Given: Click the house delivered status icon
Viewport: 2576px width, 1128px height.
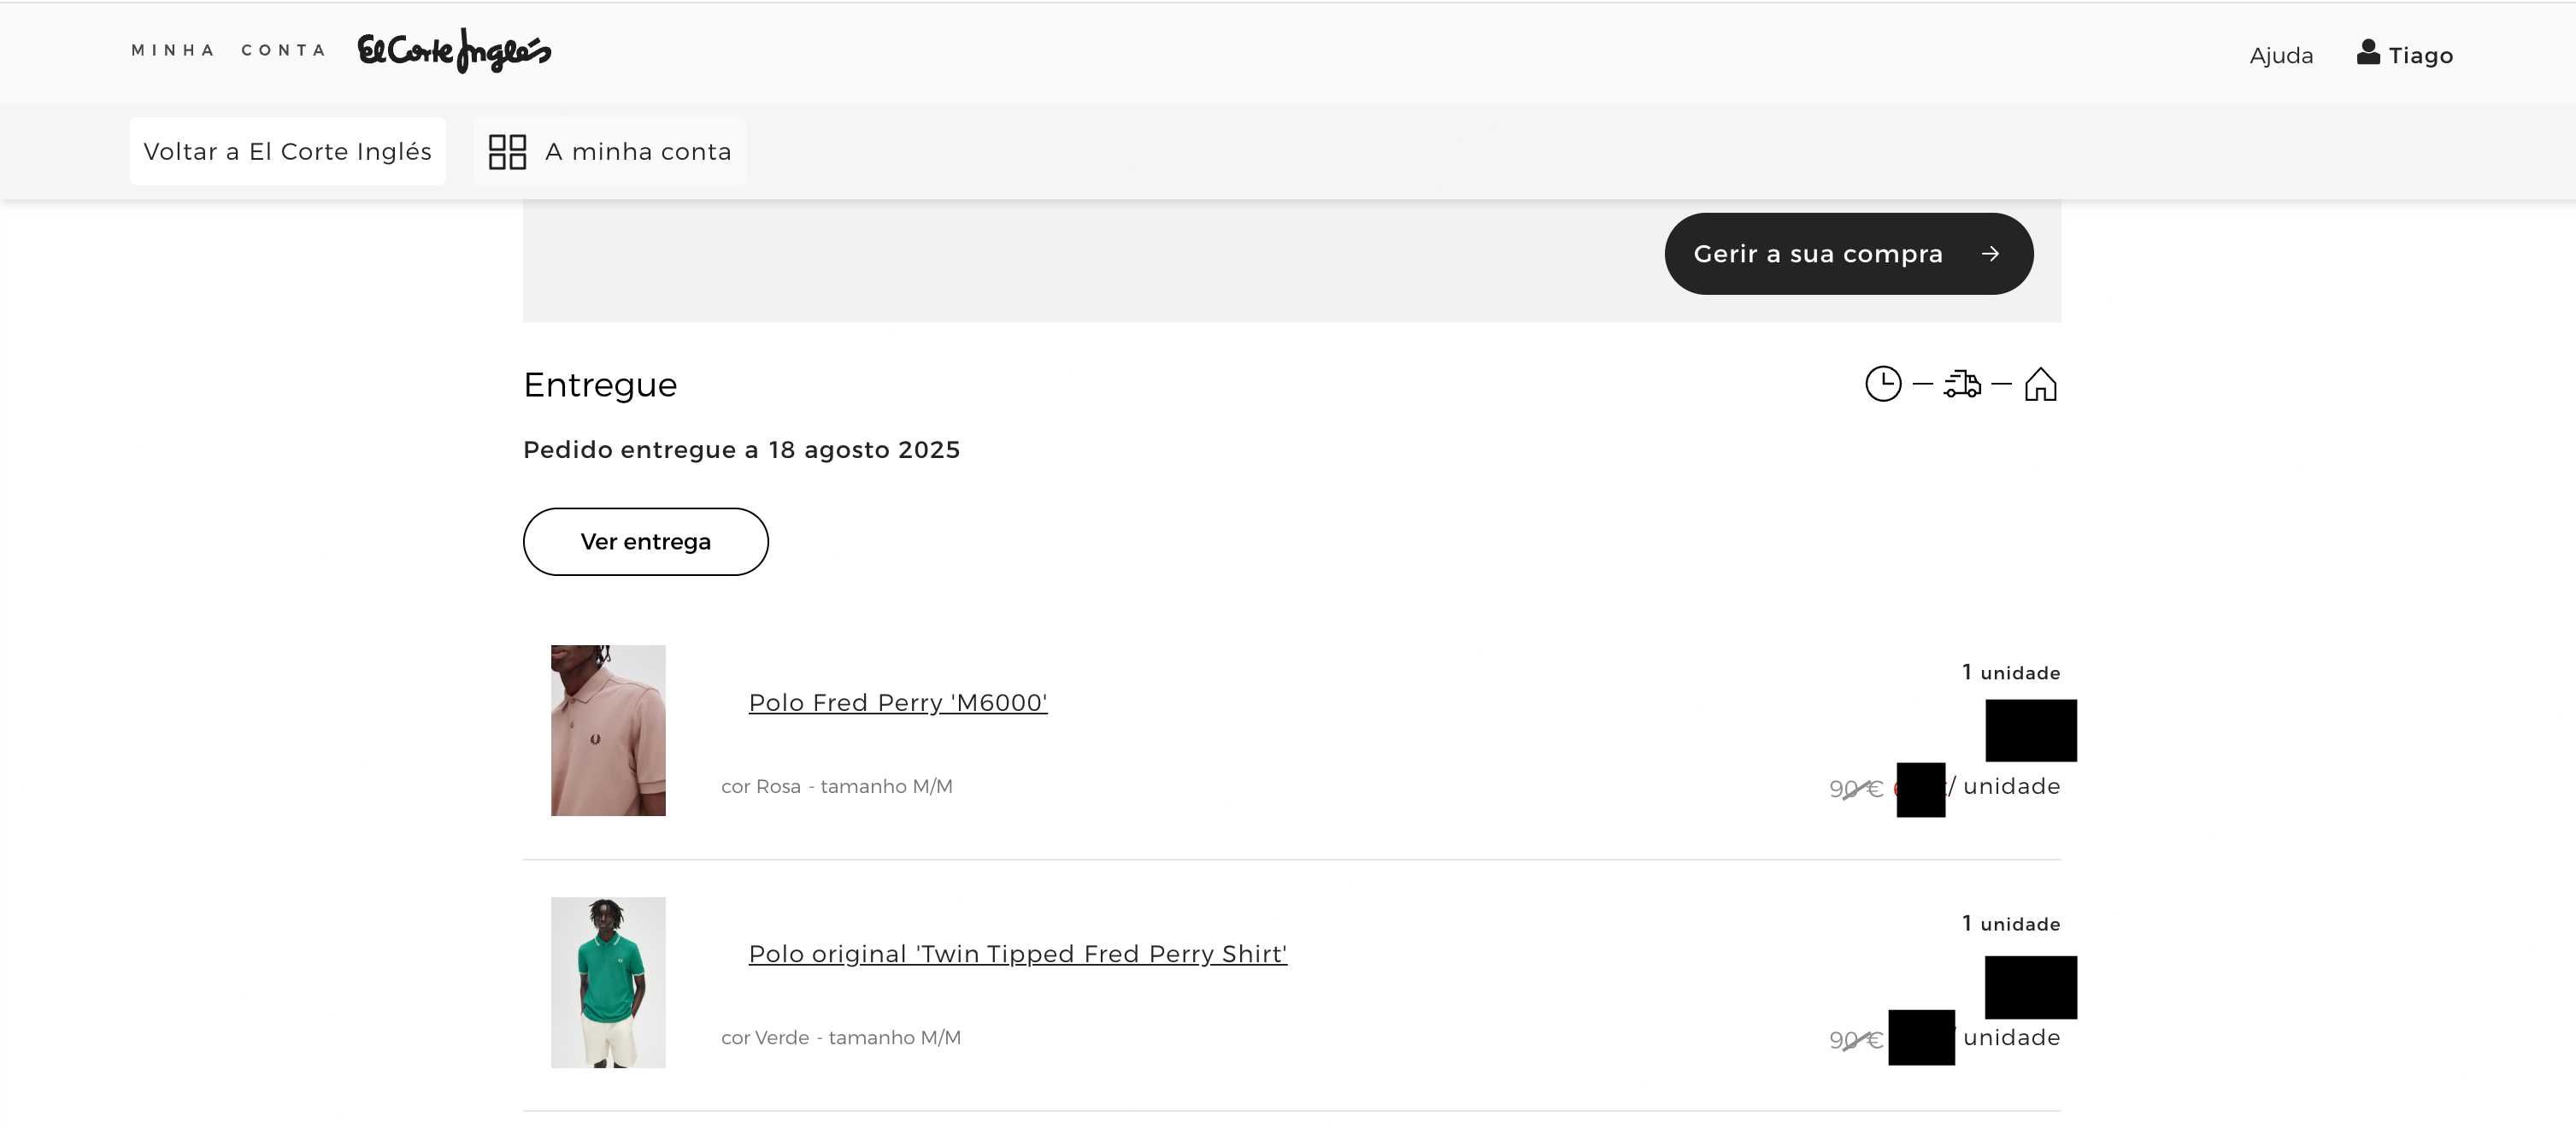Looking at the screenshot, I should tap(2040, 384).
